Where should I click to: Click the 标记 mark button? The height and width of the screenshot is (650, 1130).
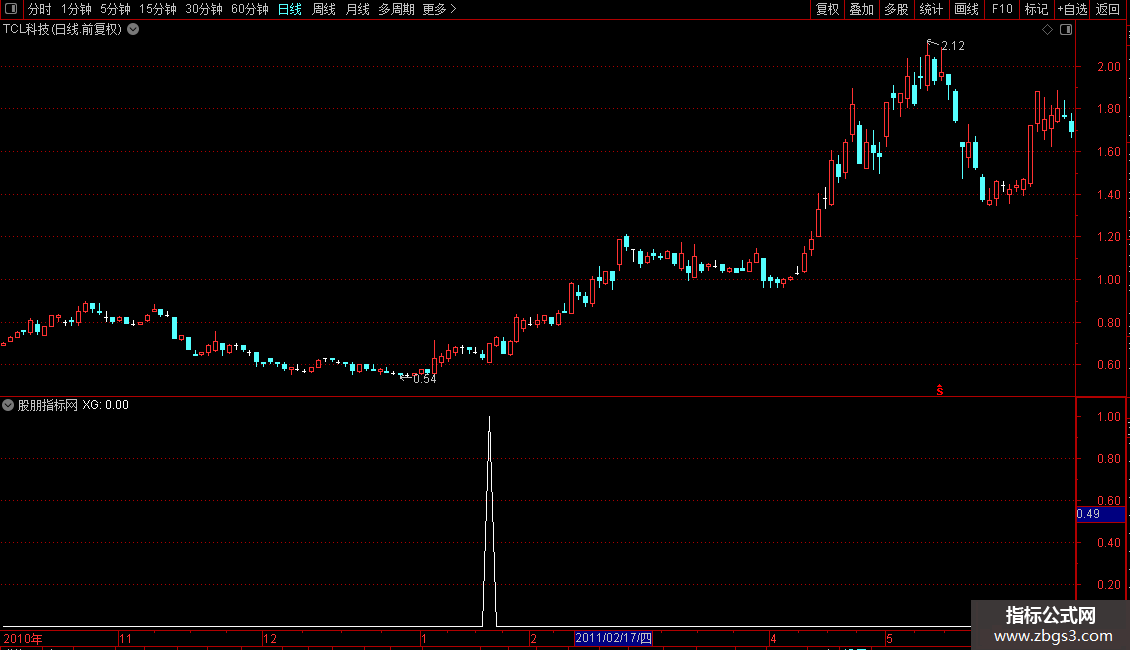coord(1036,9)
